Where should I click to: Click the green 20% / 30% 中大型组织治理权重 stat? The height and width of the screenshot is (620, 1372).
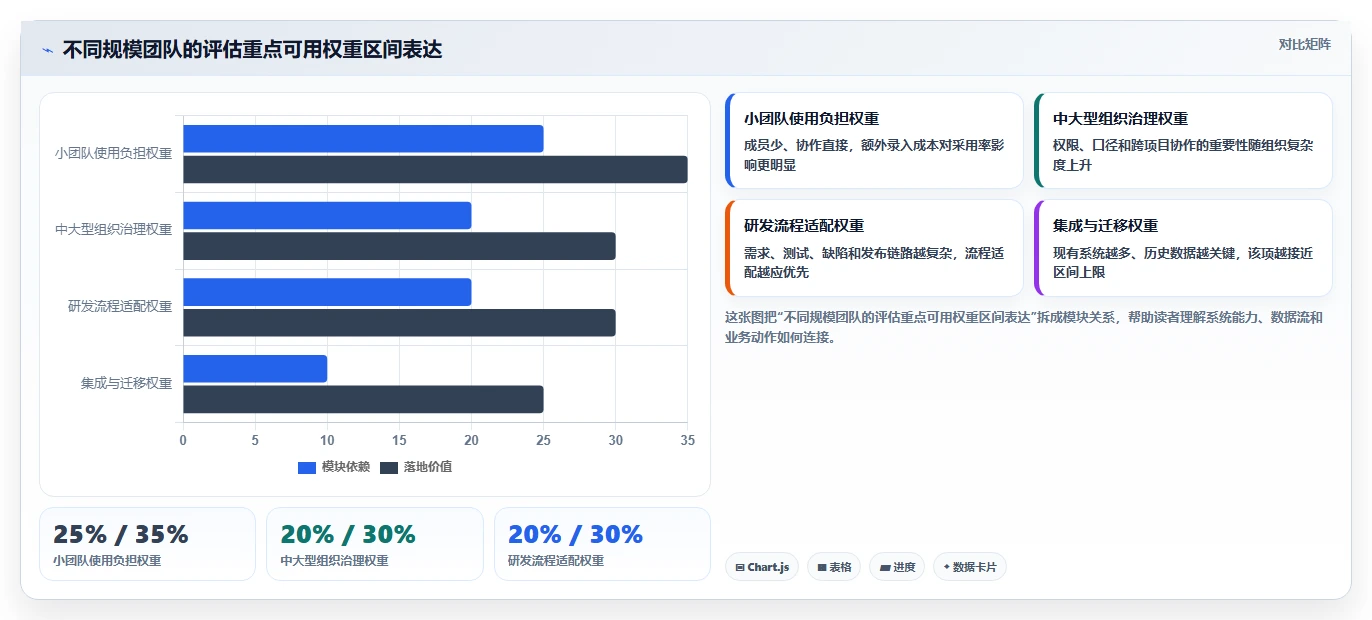[x=374, y=544]
